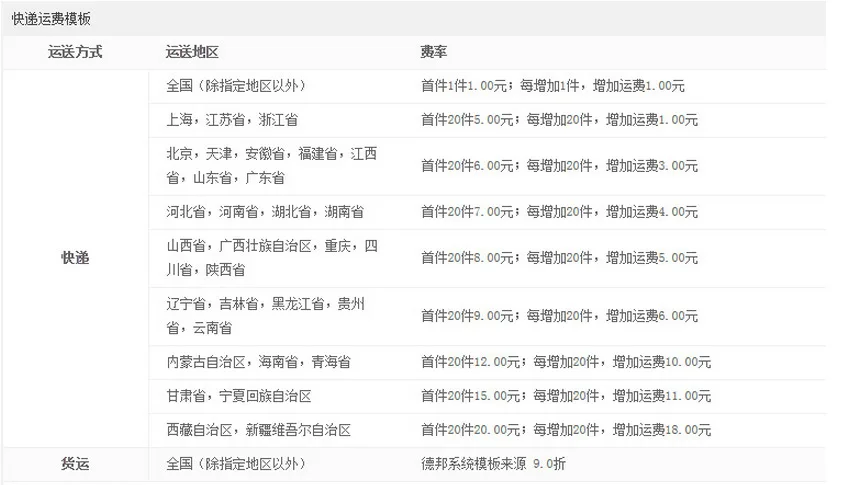Select the 费率 column header

[x=433, y=52]
